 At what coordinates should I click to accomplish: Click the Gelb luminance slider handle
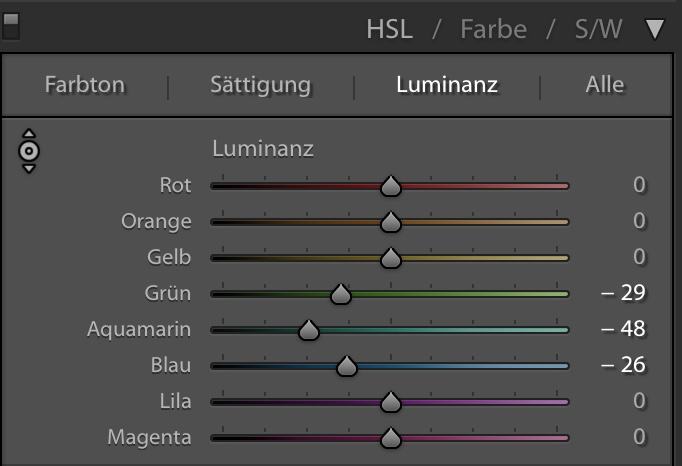[391, 258]
